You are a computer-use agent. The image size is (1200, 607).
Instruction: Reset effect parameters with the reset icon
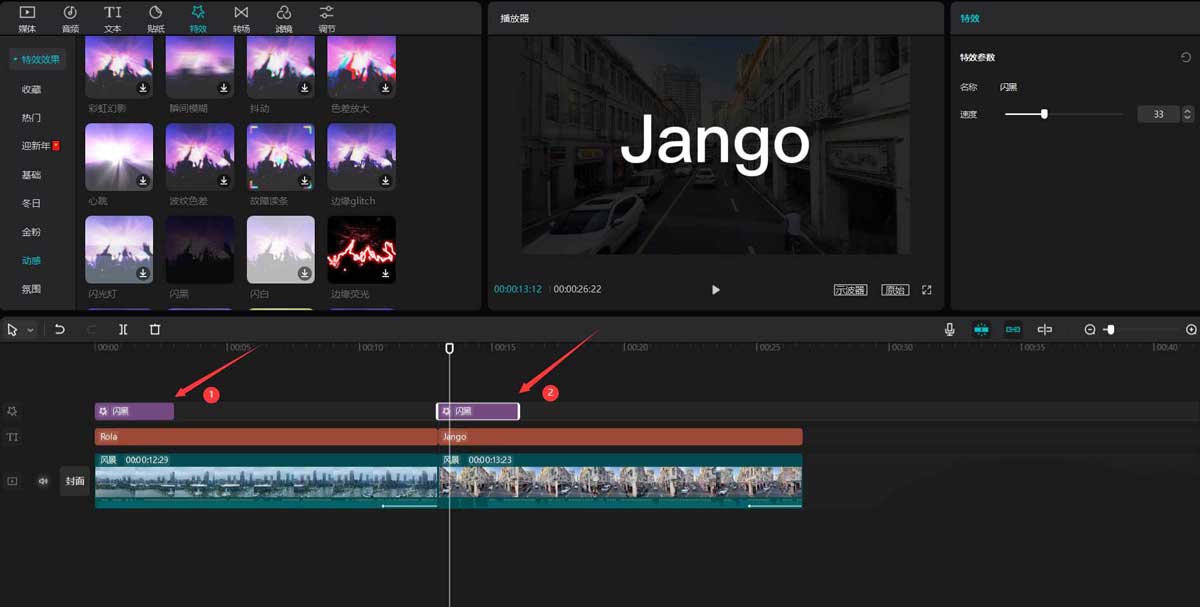pyautogui.click(x=1186, y=58)
